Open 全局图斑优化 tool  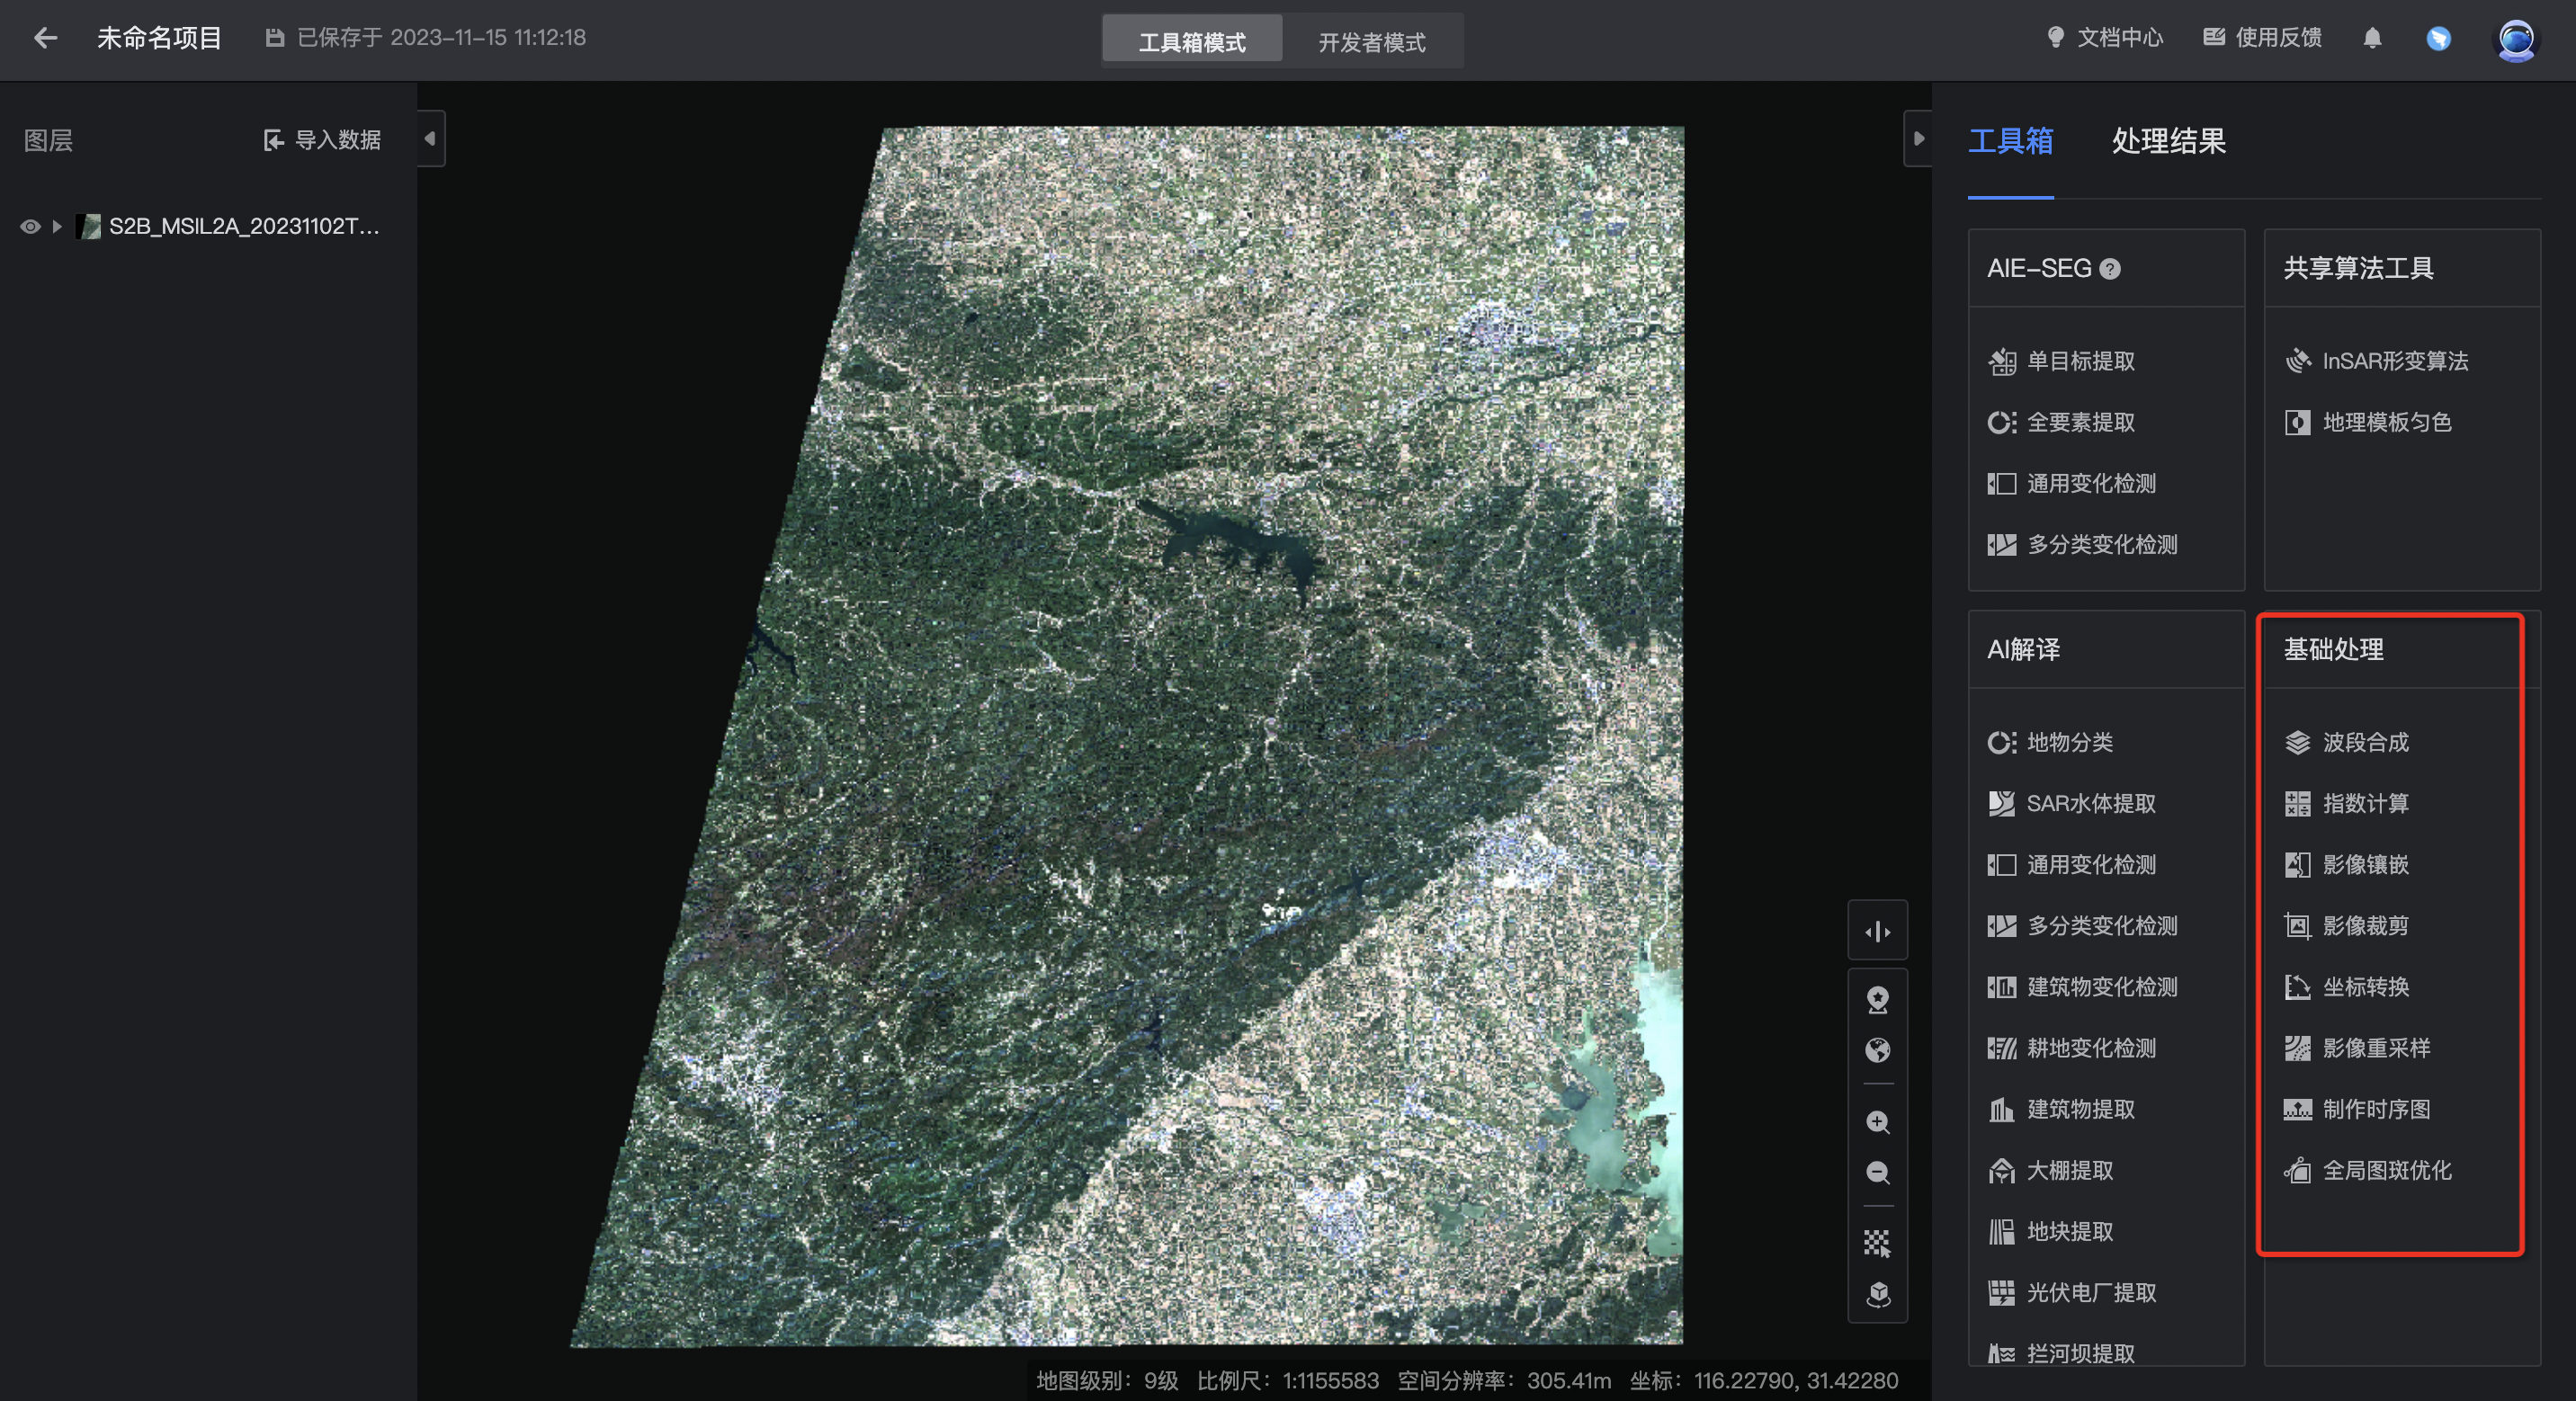pos(2368,1170)
